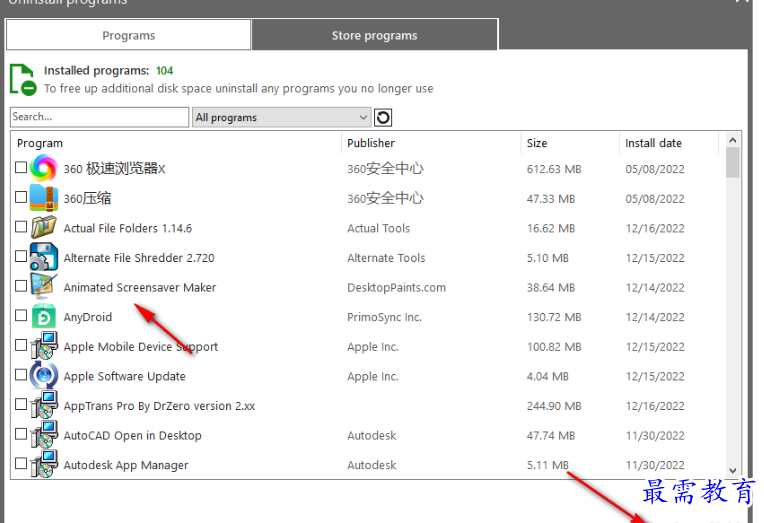Screen dimensions: 764x523
Task: Click the Apple Mobile Device Support icon
Action: [43, 346]
